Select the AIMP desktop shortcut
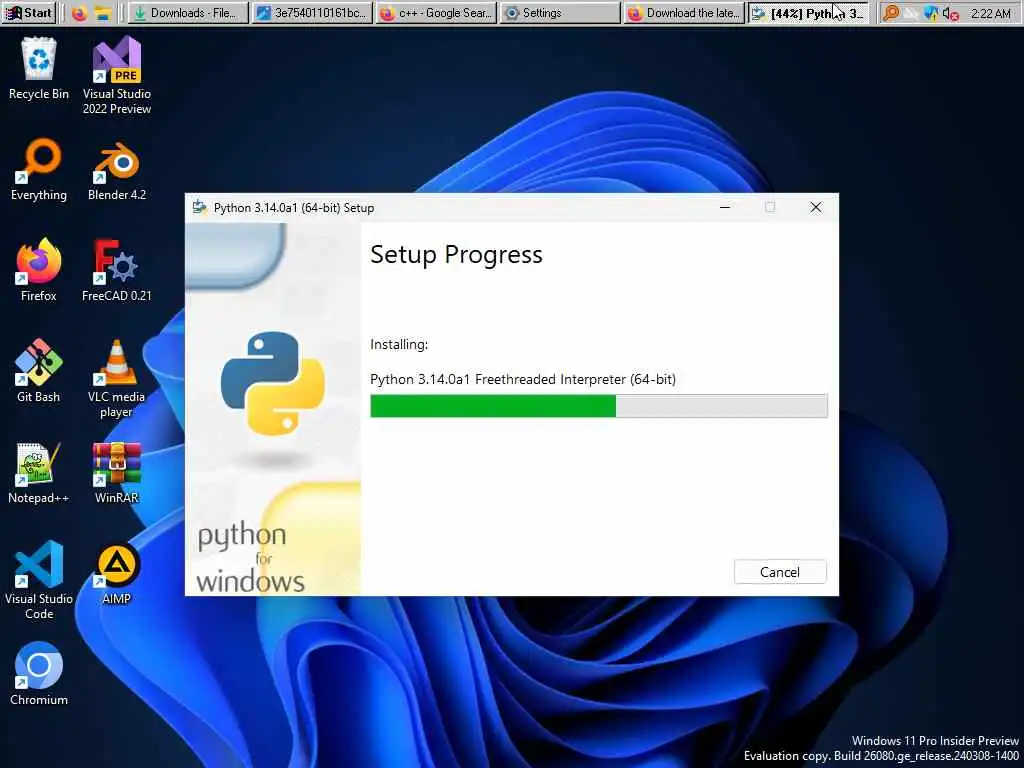Image resolution: width=1024 pixels, height=768 pixels. coord(117,573)
